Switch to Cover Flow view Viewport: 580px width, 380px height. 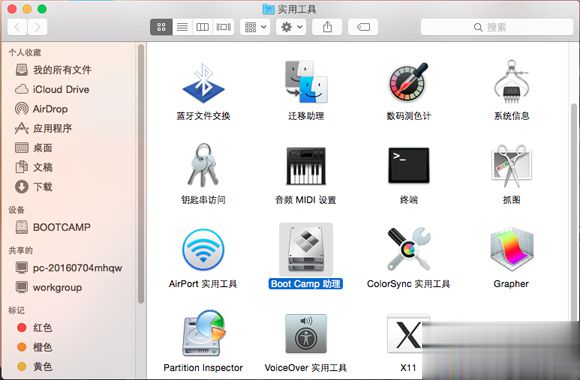tap(223, 27)
